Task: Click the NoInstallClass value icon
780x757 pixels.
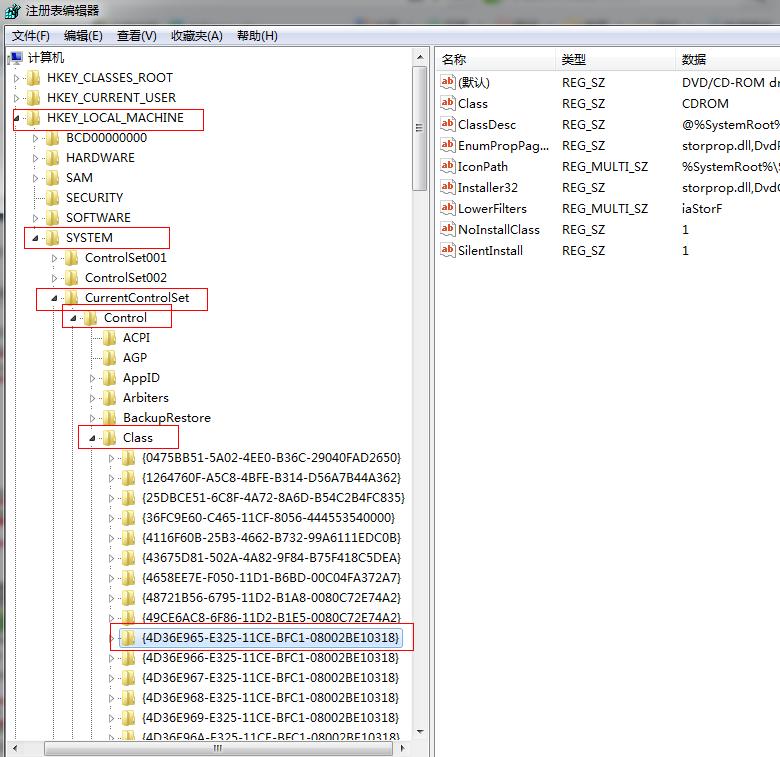Action: coord(448,229)
